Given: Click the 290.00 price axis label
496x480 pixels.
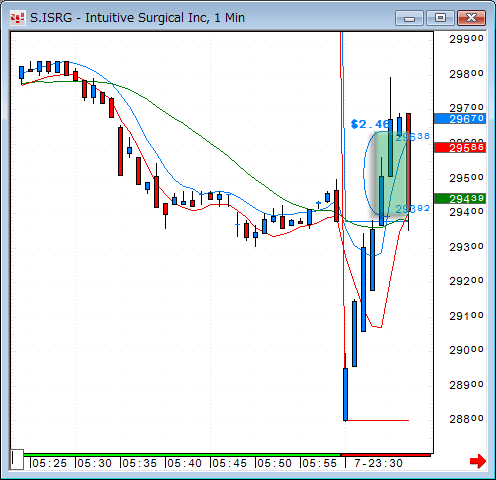Looking at the screenshot, I should pos(466,350).
